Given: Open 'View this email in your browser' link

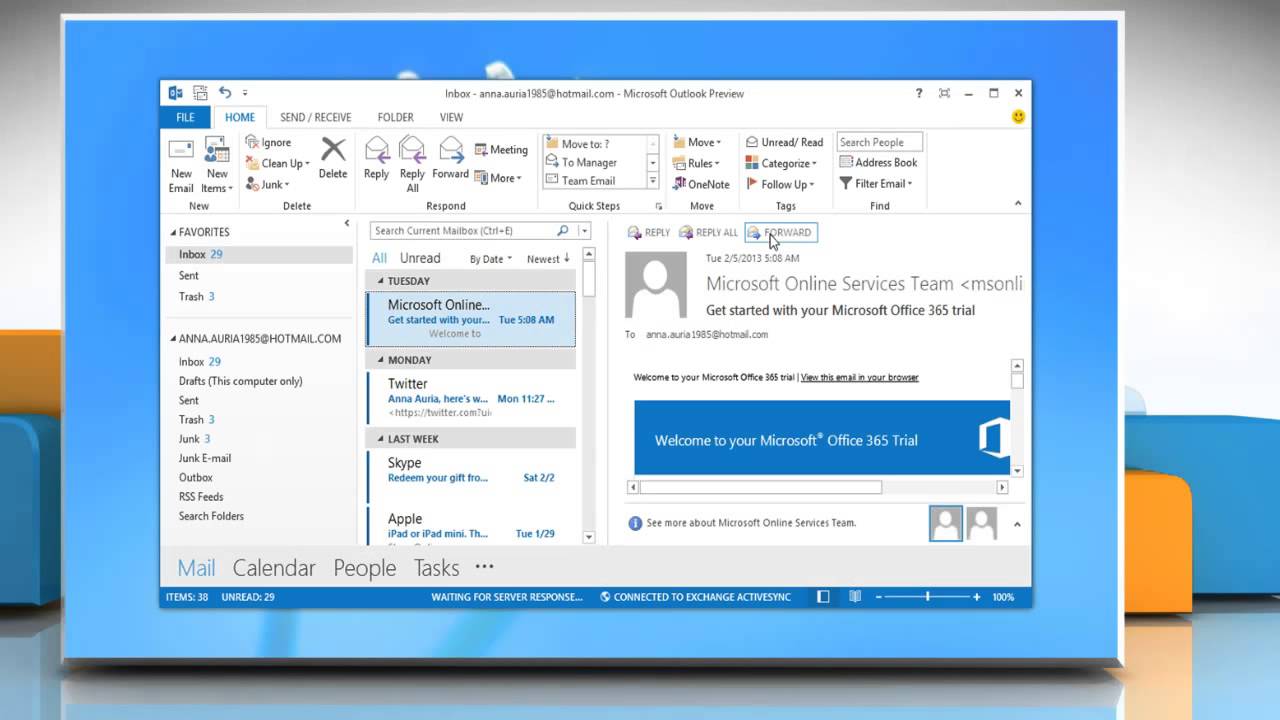Looking at the screenshot, I should pyautogui.click(x=859, y=377).
